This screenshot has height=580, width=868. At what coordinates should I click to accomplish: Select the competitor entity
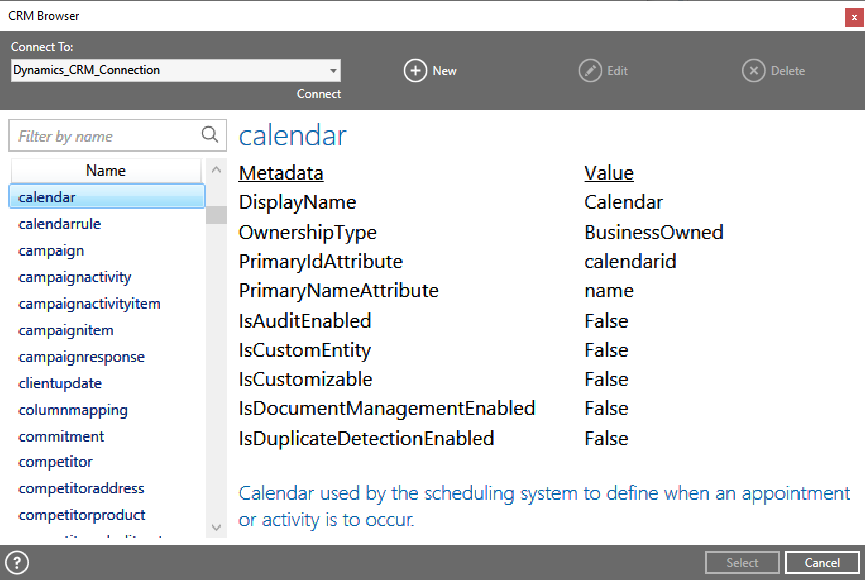55,462
